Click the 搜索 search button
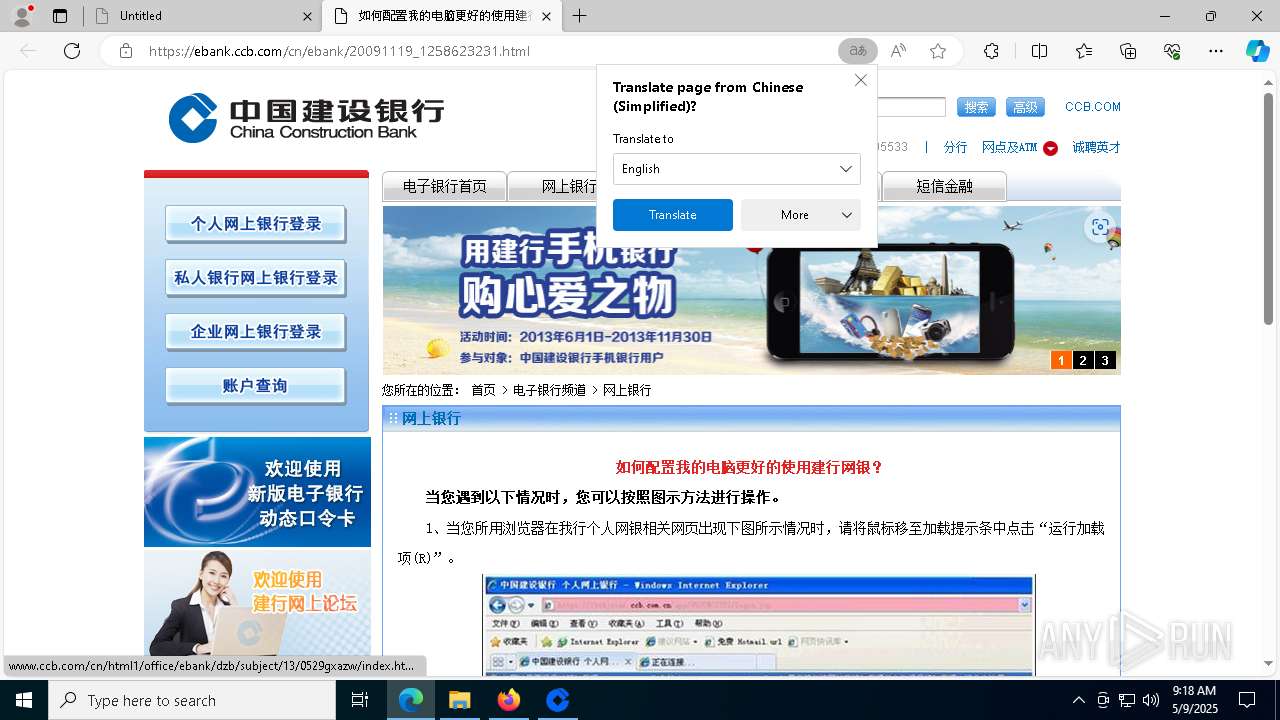The height and width of the screenshot is (720, 1280). [976, 107]
